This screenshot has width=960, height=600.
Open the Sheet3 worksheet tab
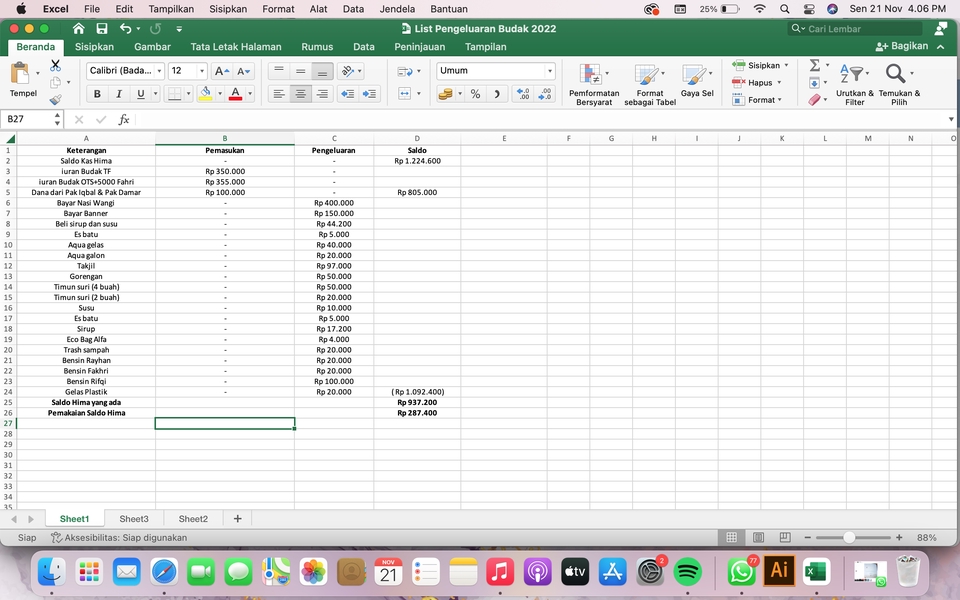point(133,518)
